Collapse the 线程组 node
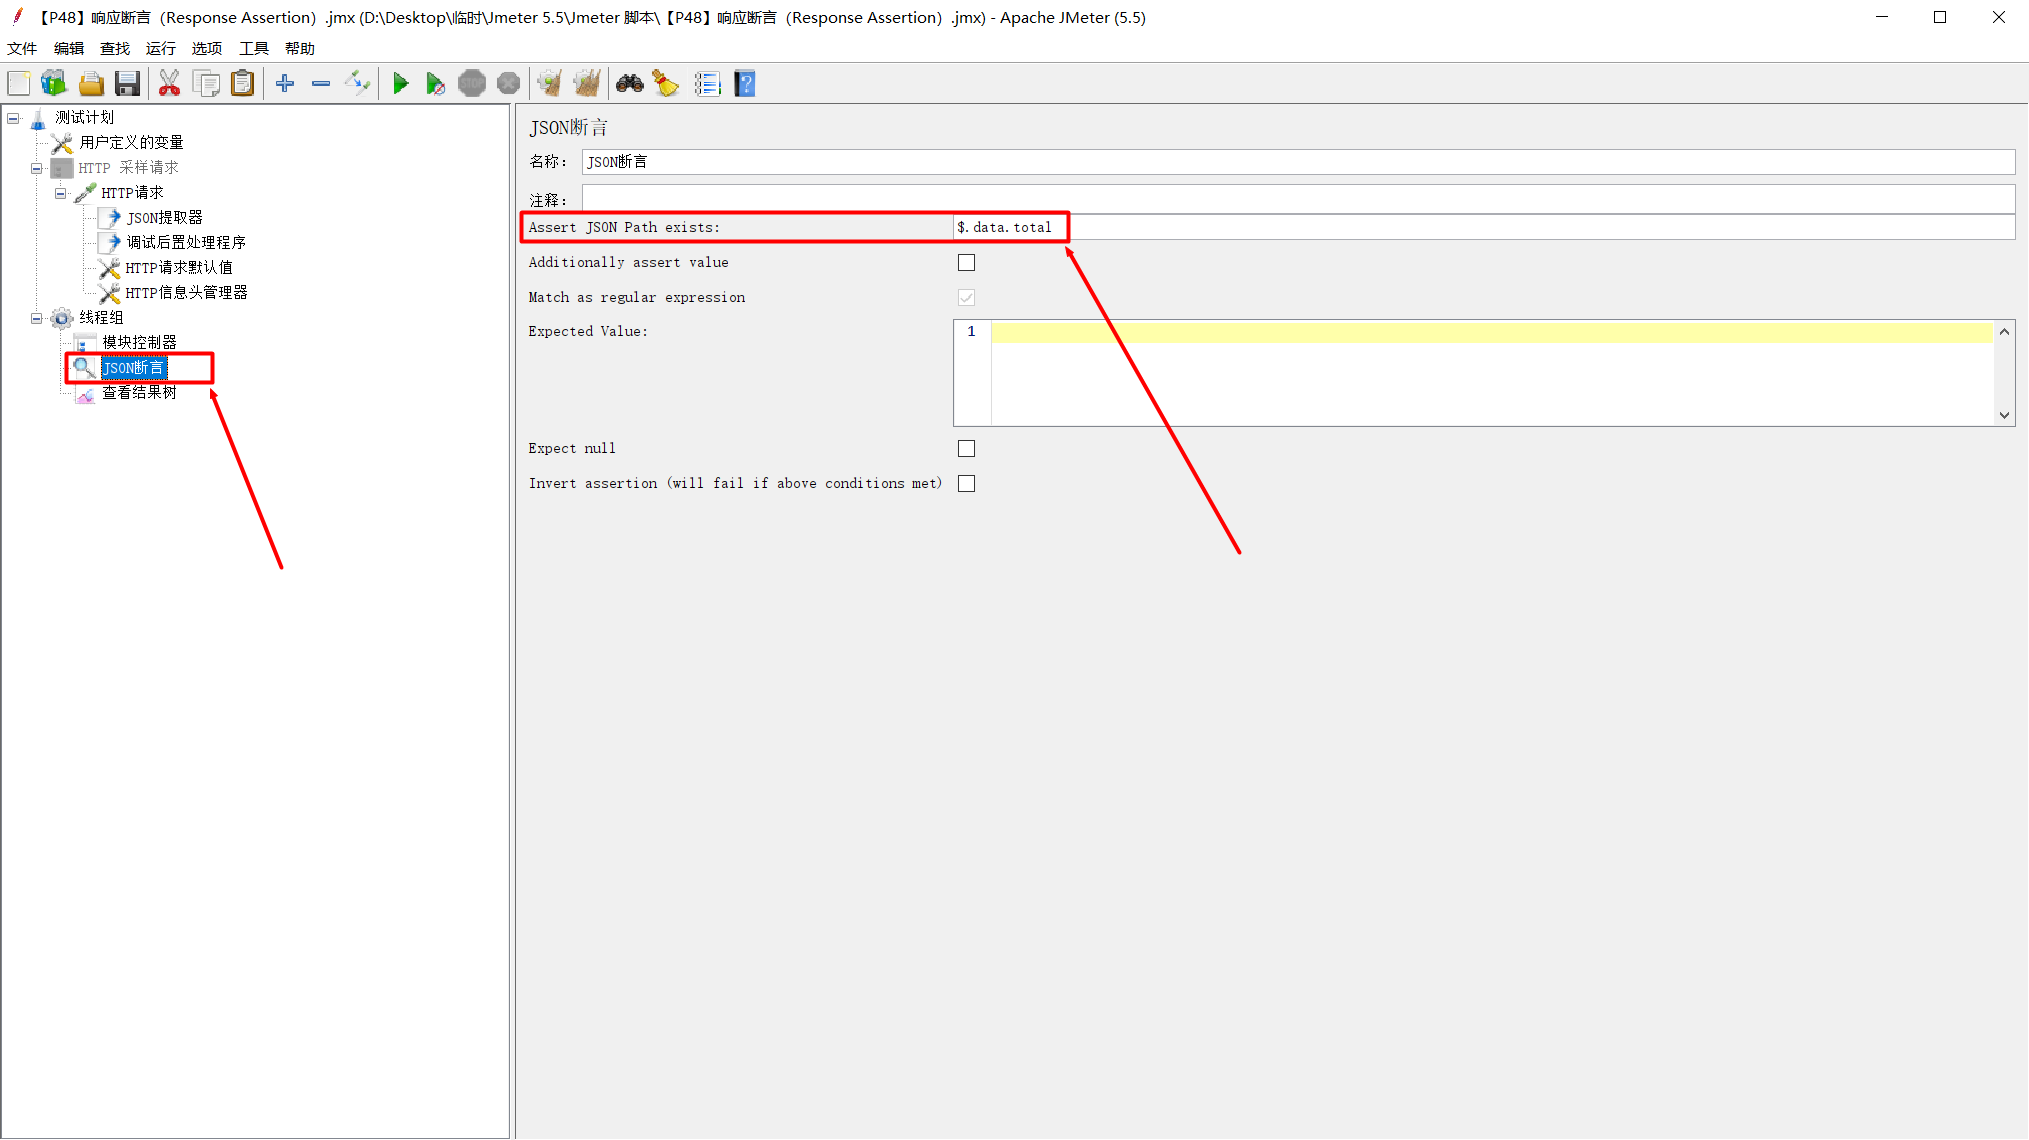This screenshot has width=2029, height=1140. click(x=36, y=318)
